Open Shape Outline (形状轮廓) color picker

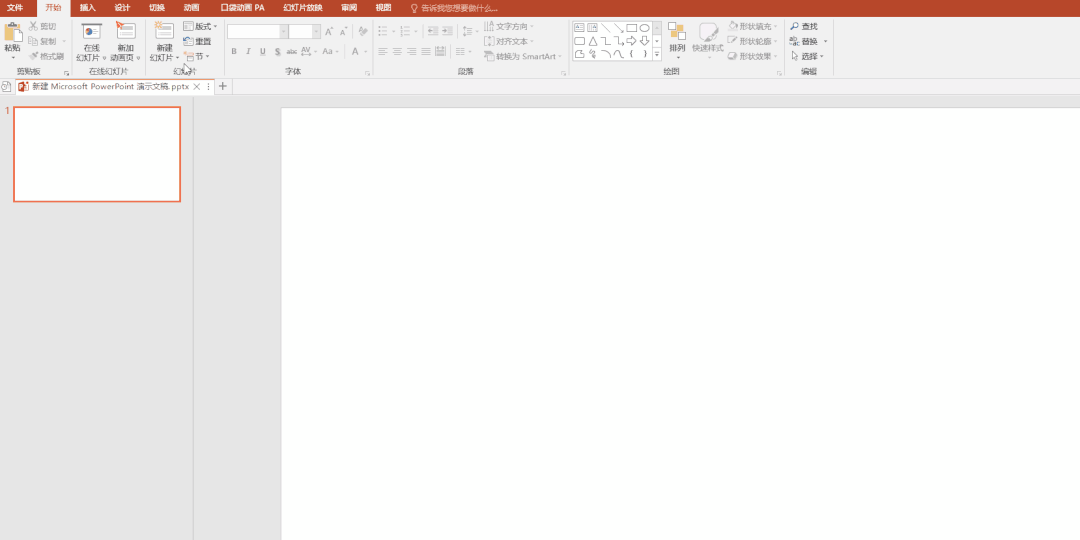(754, 41)
